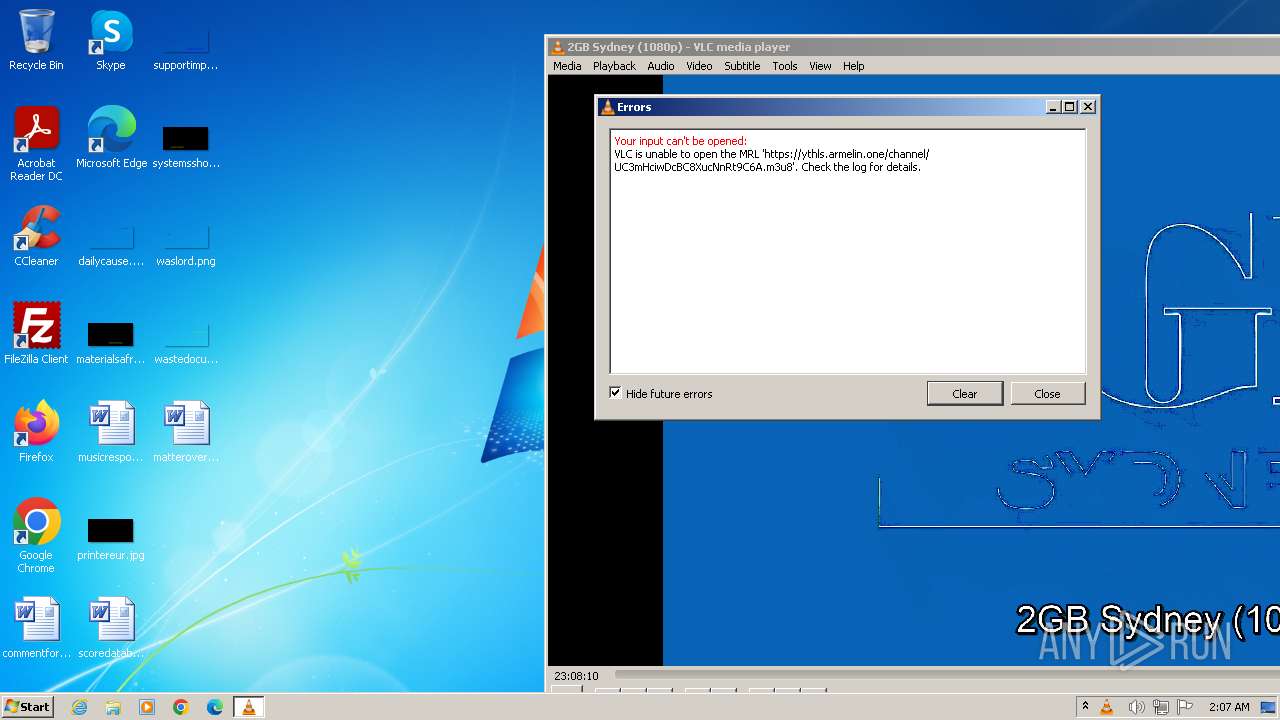Screen dimensions: 1280x720
Task: Open the FileZilla Client shortcut
Action: tap(36, 334)
